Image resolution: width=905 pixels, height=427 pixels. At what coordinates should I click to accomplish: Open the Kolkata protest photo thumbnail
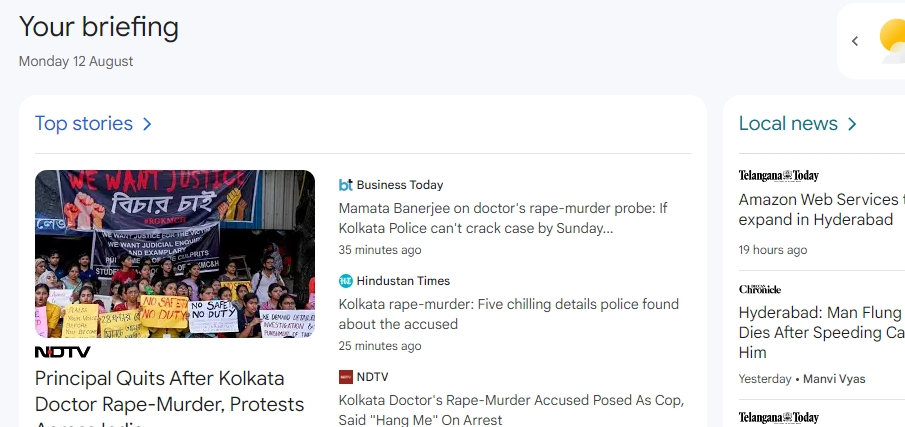tap(175, 254)
